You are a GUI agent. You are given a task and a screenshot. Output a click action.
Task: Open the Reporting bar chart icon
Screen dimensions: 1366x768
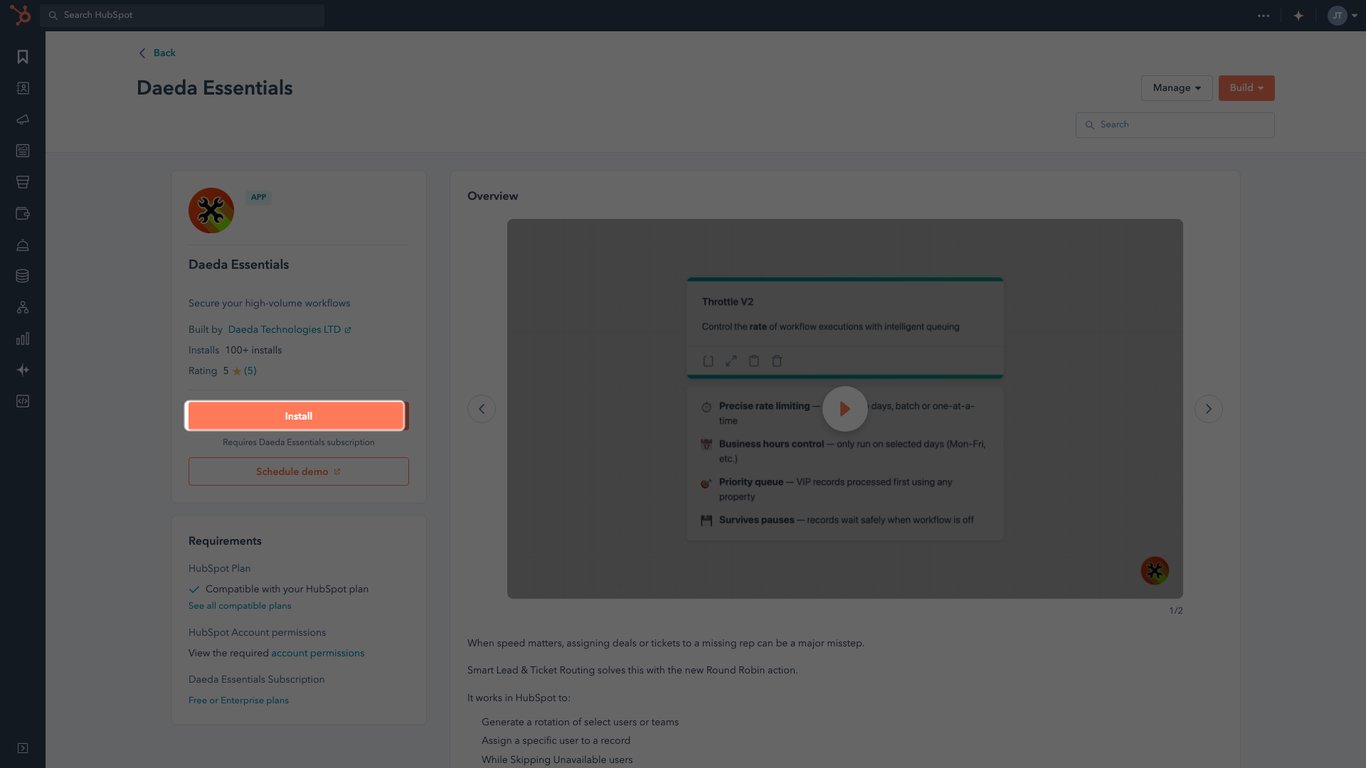pos(23,339)
